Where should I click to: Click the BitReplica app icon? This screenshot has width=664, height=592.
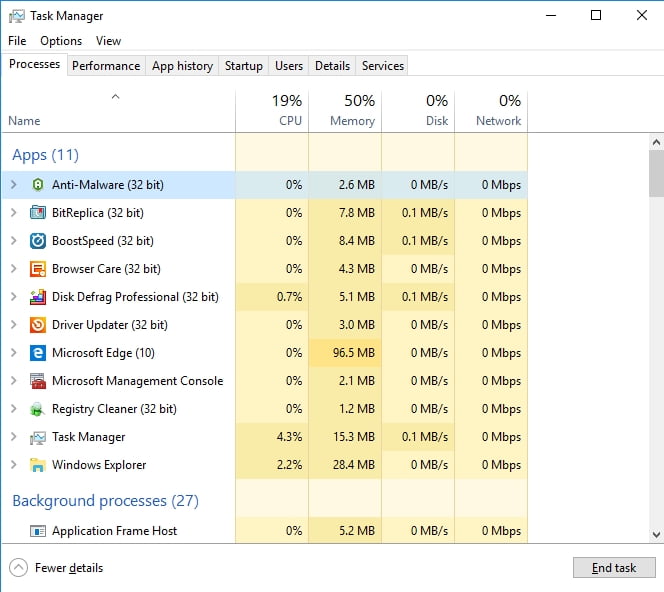(38, 213)
